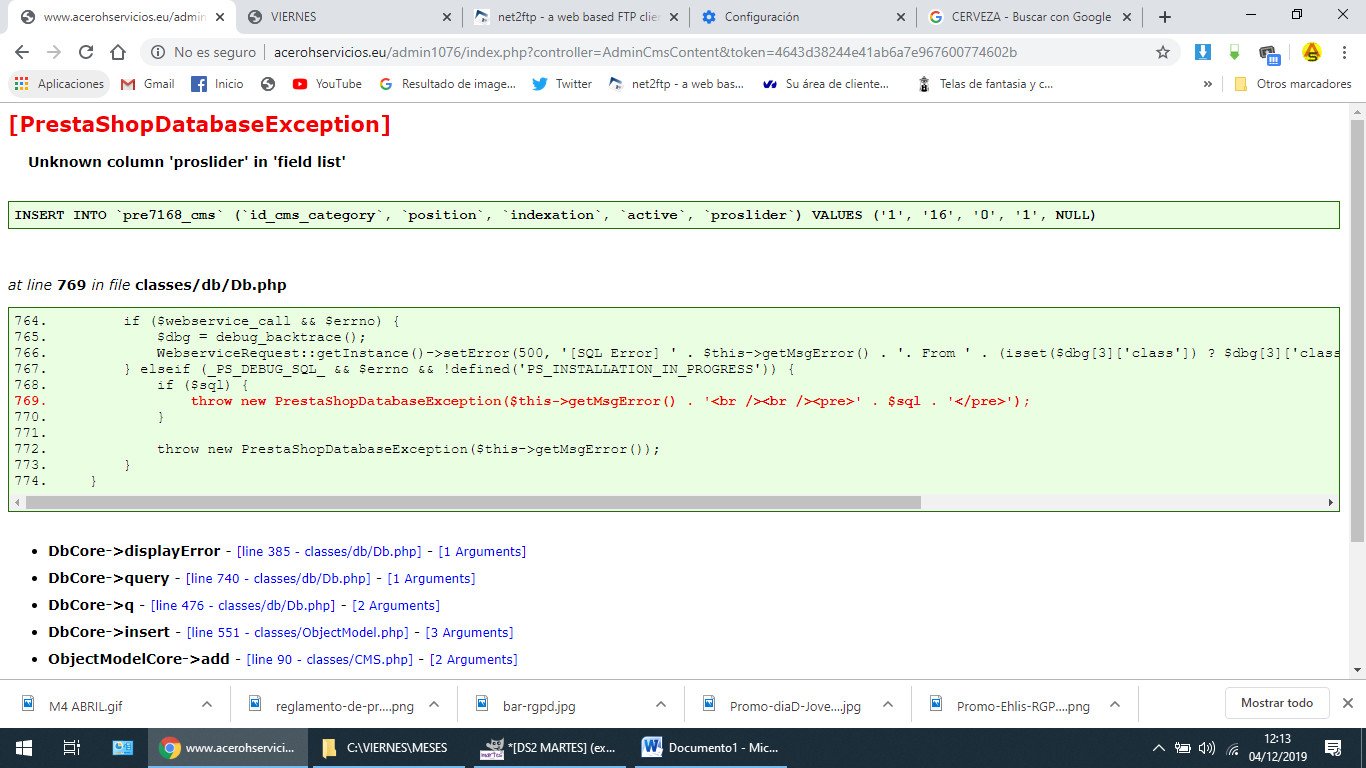Click the scroll-right arrow of the code box
Screen dimensions: 1366x768
(1331, 502)
